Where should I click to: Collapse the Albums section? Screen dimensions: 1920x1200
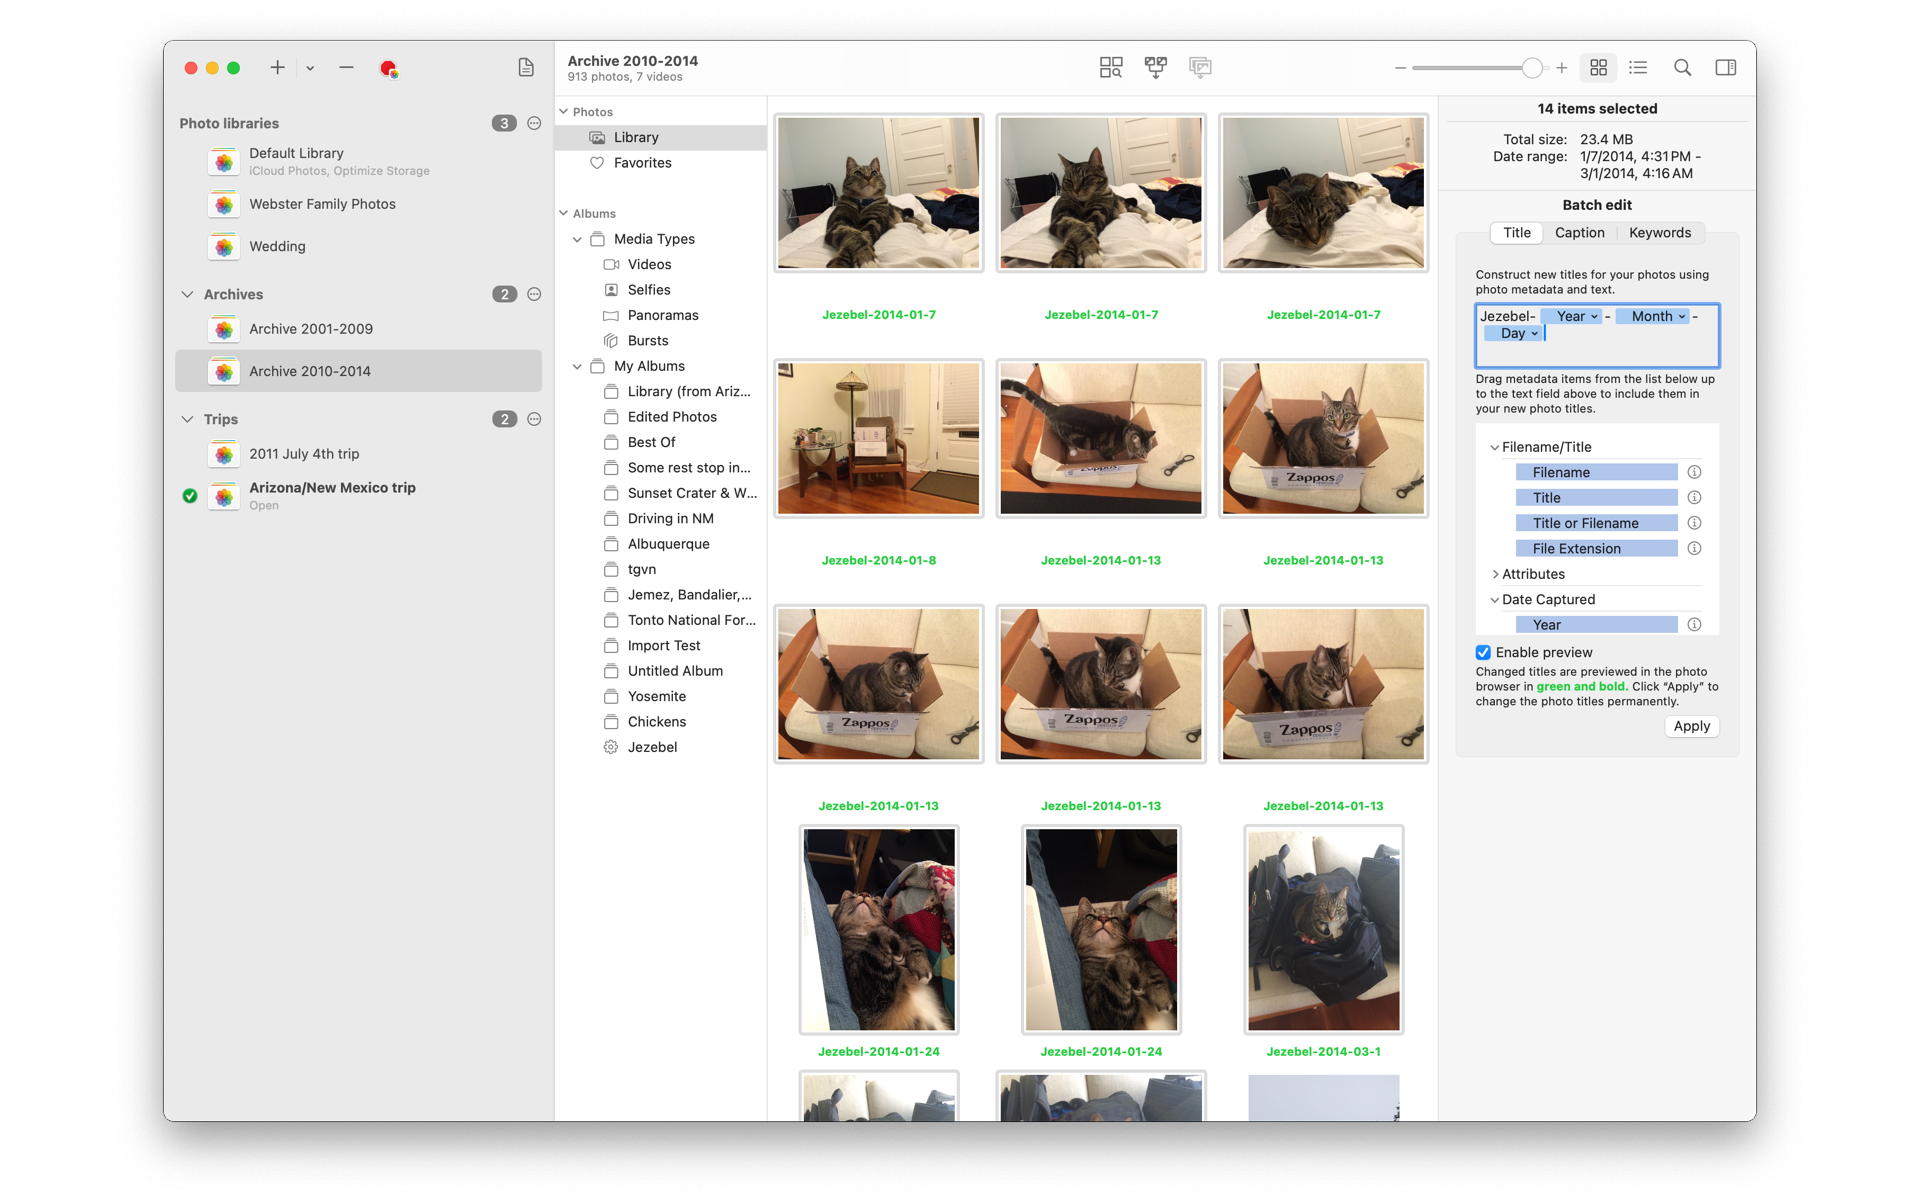(563, 213)
